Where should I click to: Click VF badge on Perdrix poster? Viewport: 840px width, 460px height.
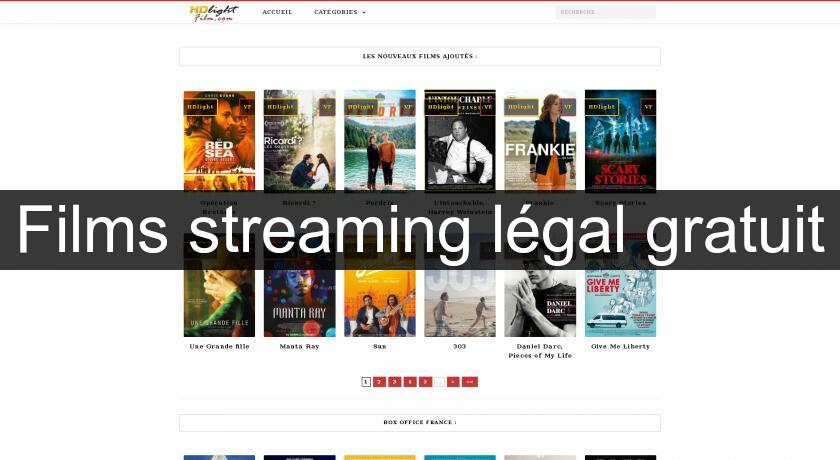pos(407,107)
